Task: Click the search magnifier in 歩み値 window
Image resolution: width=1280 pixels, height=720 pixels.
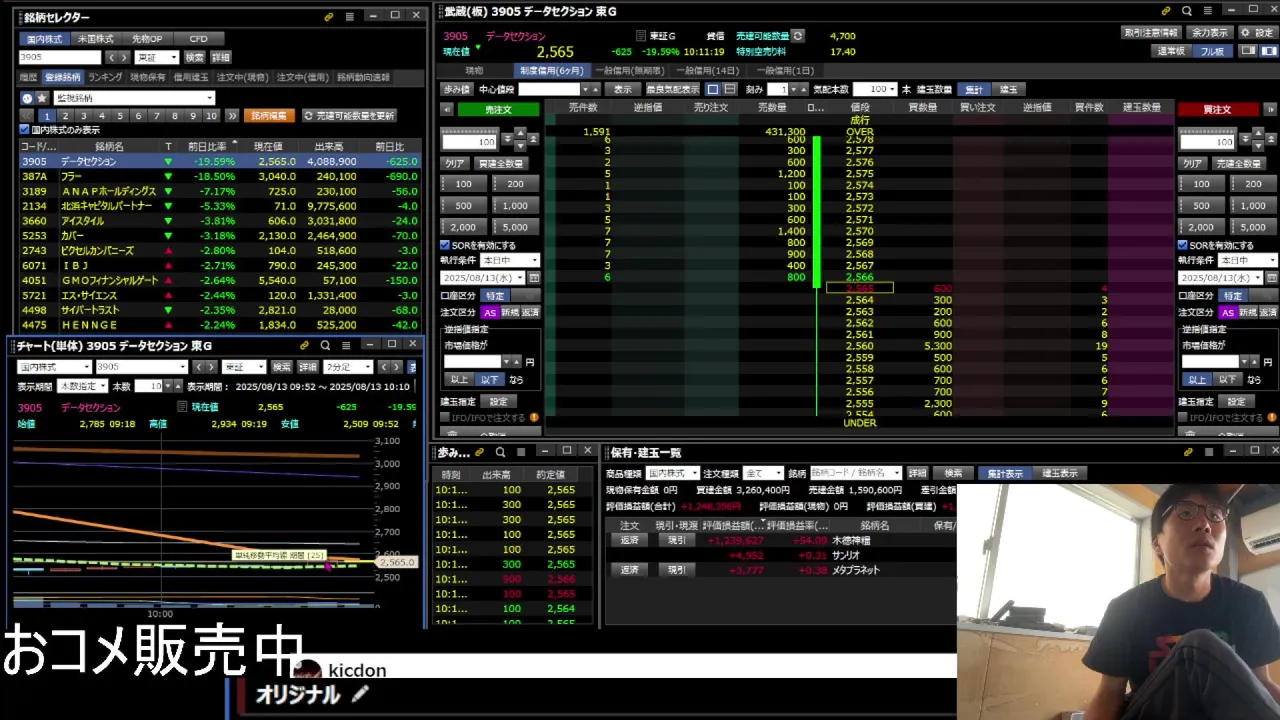Action: (x=500, y=452)
